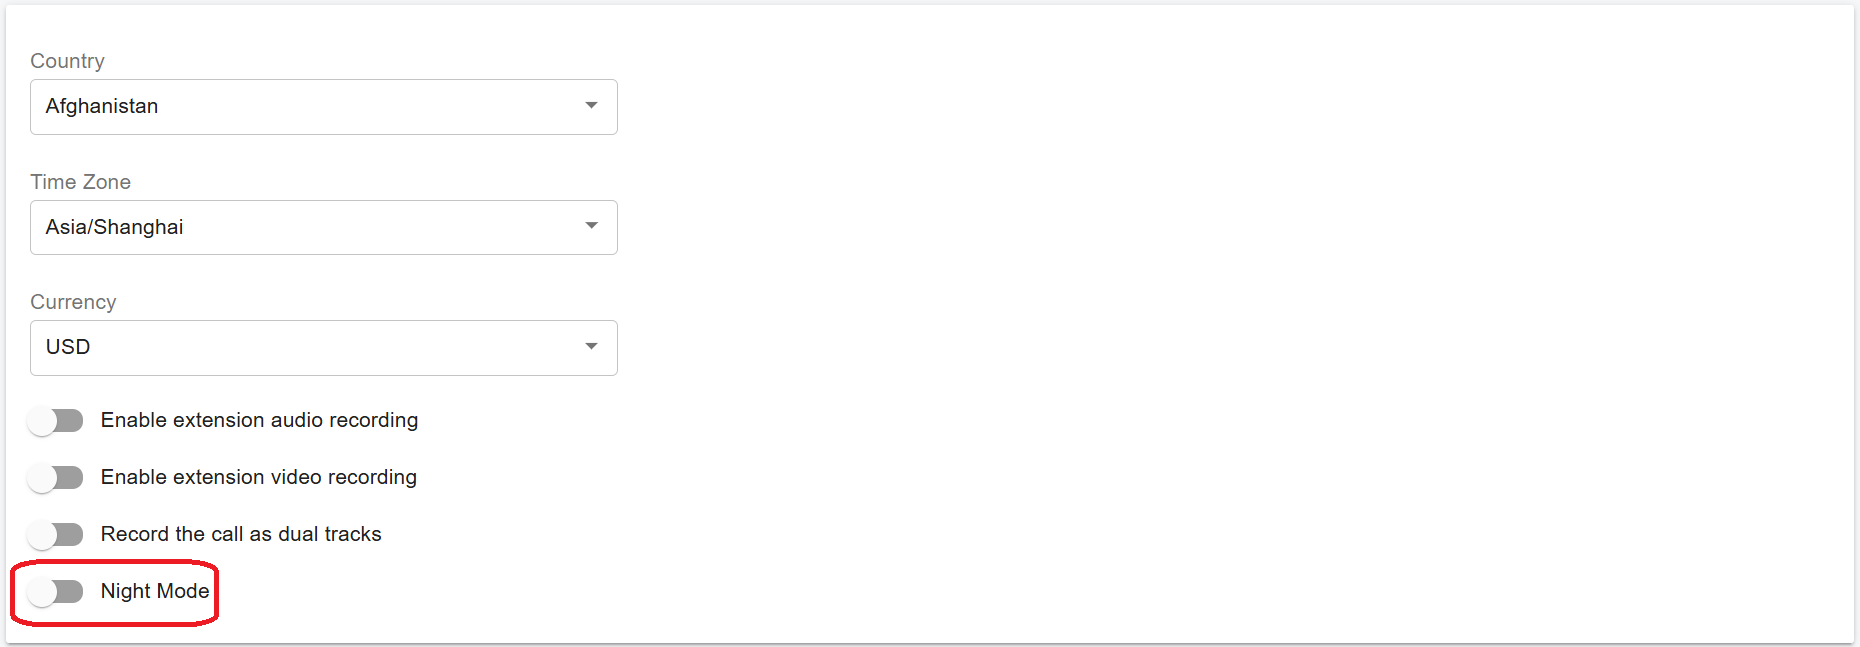Select the Afghanistan country value
Image resolution: width=1860 pixels, height=647 pixels.
(101, 106)
